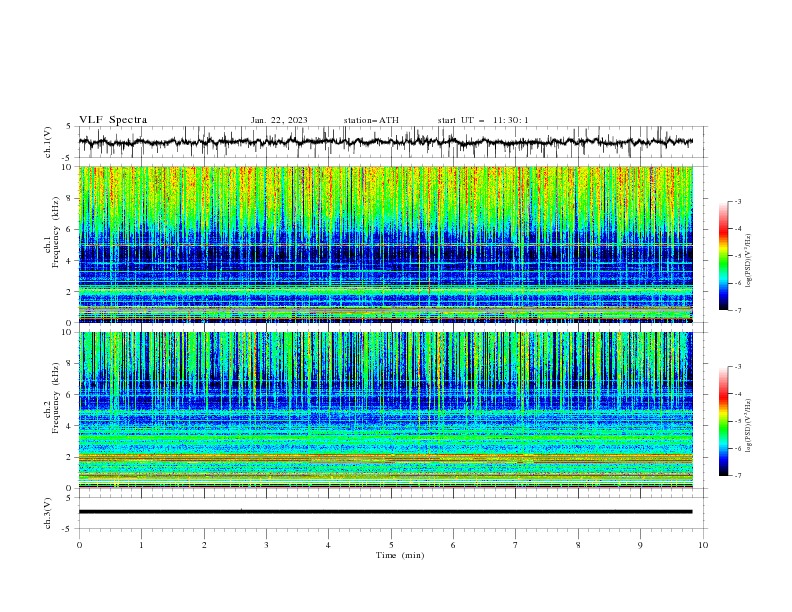
Task: Click the log(PSD) label beside ch.2 colorbar
Action: (748, 426)
